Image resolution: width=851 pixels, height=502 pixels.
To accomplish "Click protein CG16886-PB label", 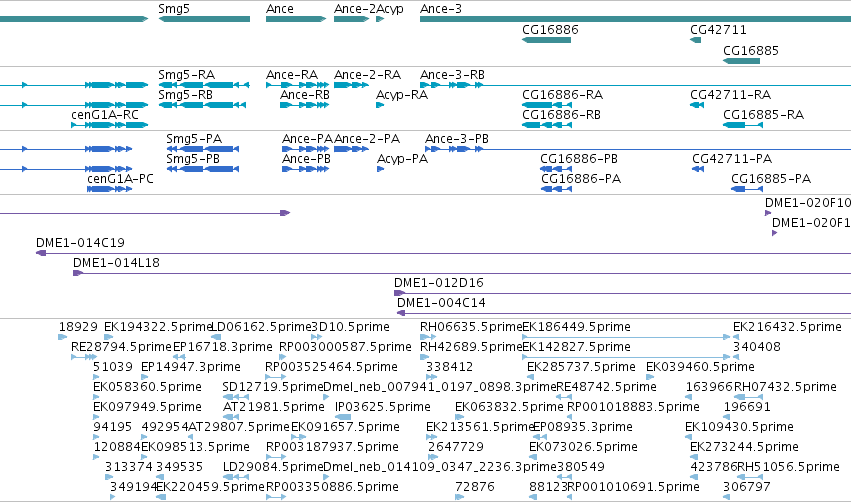I will 579,158.
